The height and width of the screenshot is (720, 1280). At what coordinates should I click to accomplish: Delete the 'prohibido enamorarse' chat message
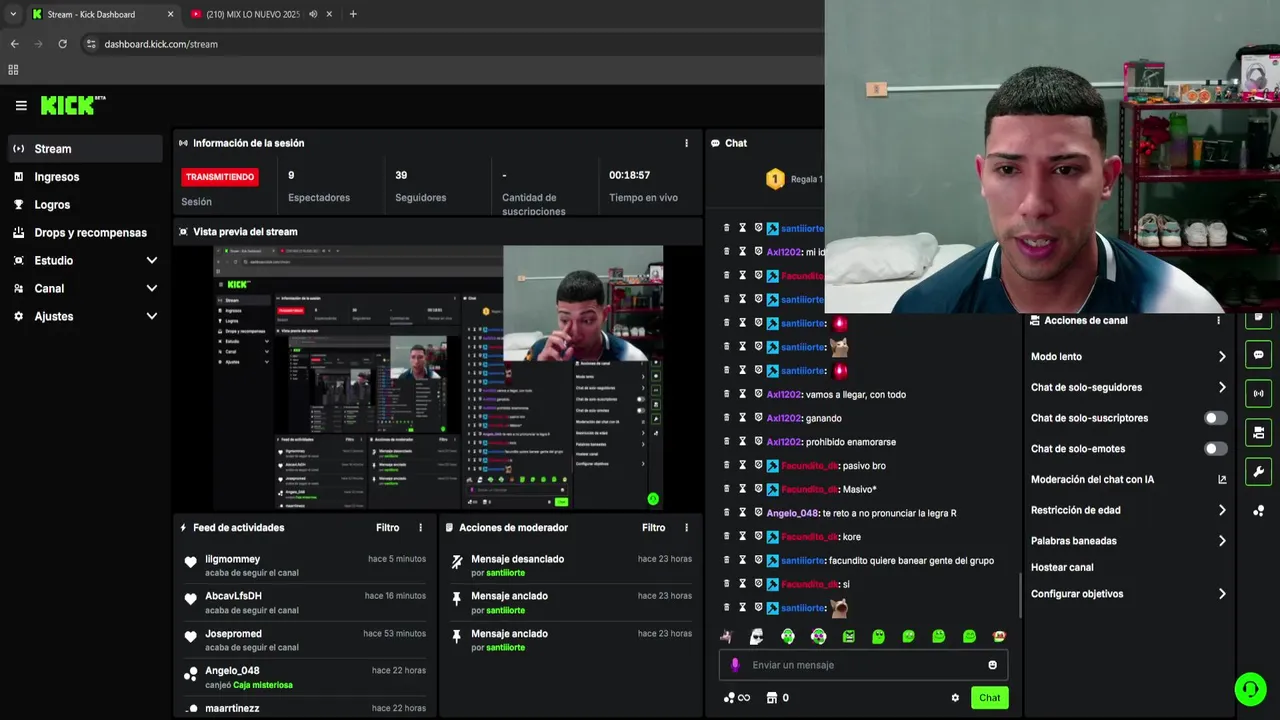click(727, 442)
